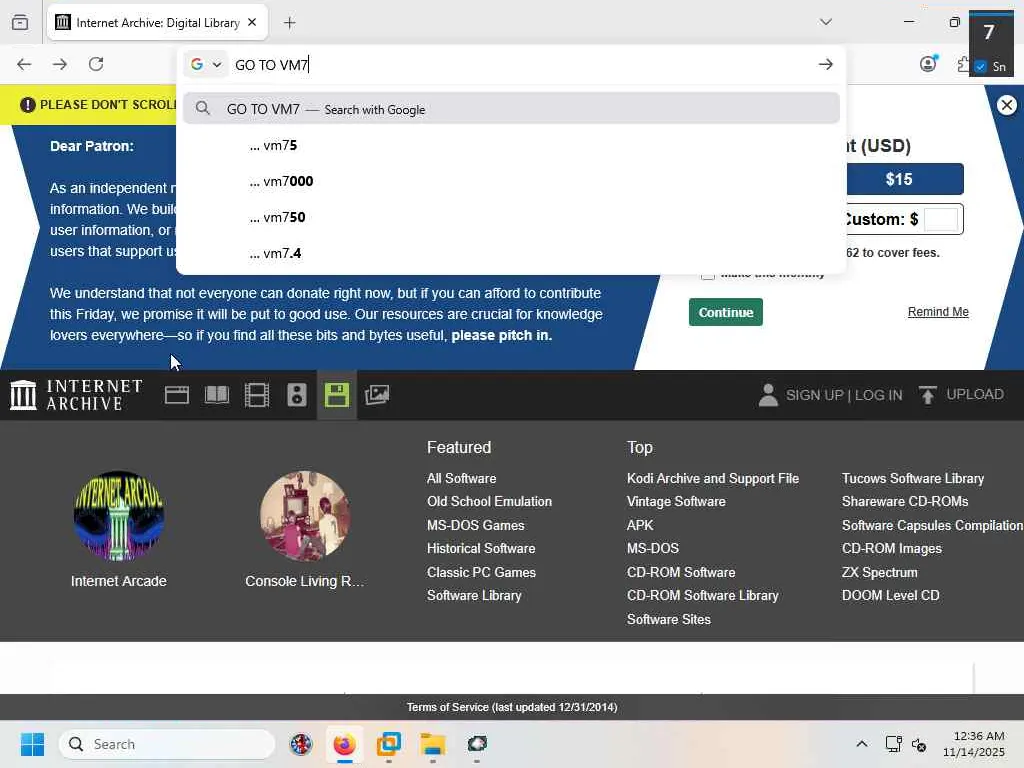Image resolution: width=1024 pixels, height=768 pixels.
Task: Click the Remind Me link
Action: [x=938, y=312]
